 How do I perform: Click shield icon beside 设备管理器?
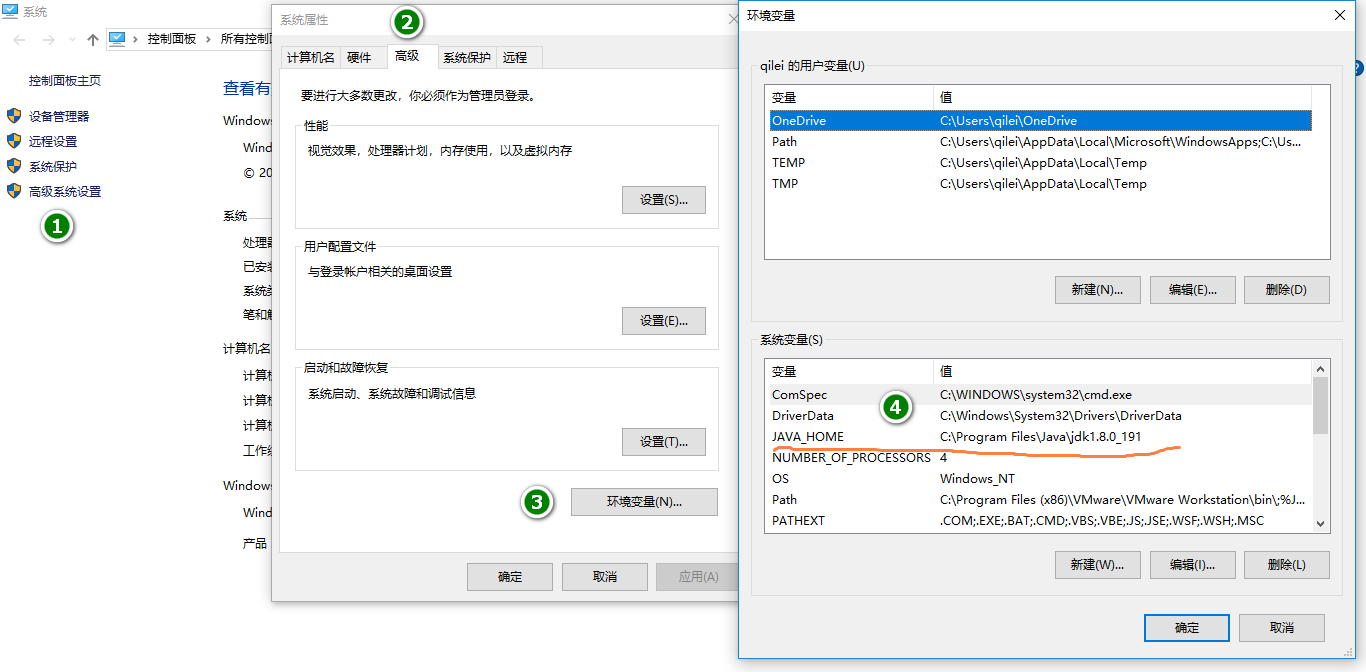tap(14, 116)
